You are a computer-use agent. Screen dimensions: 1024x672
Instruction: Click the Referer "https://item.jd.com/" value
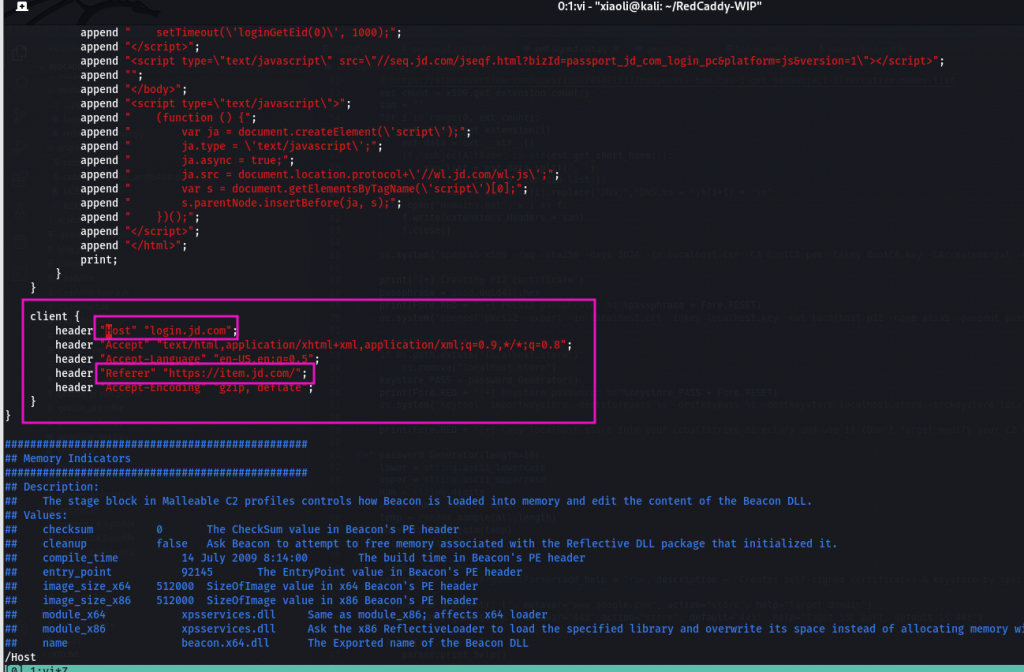[x=232, y=374]
